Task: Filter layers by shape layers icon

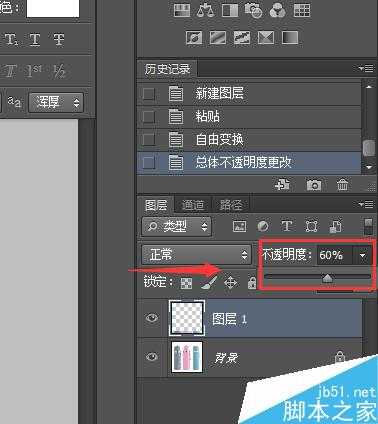Action: point(311,226)
